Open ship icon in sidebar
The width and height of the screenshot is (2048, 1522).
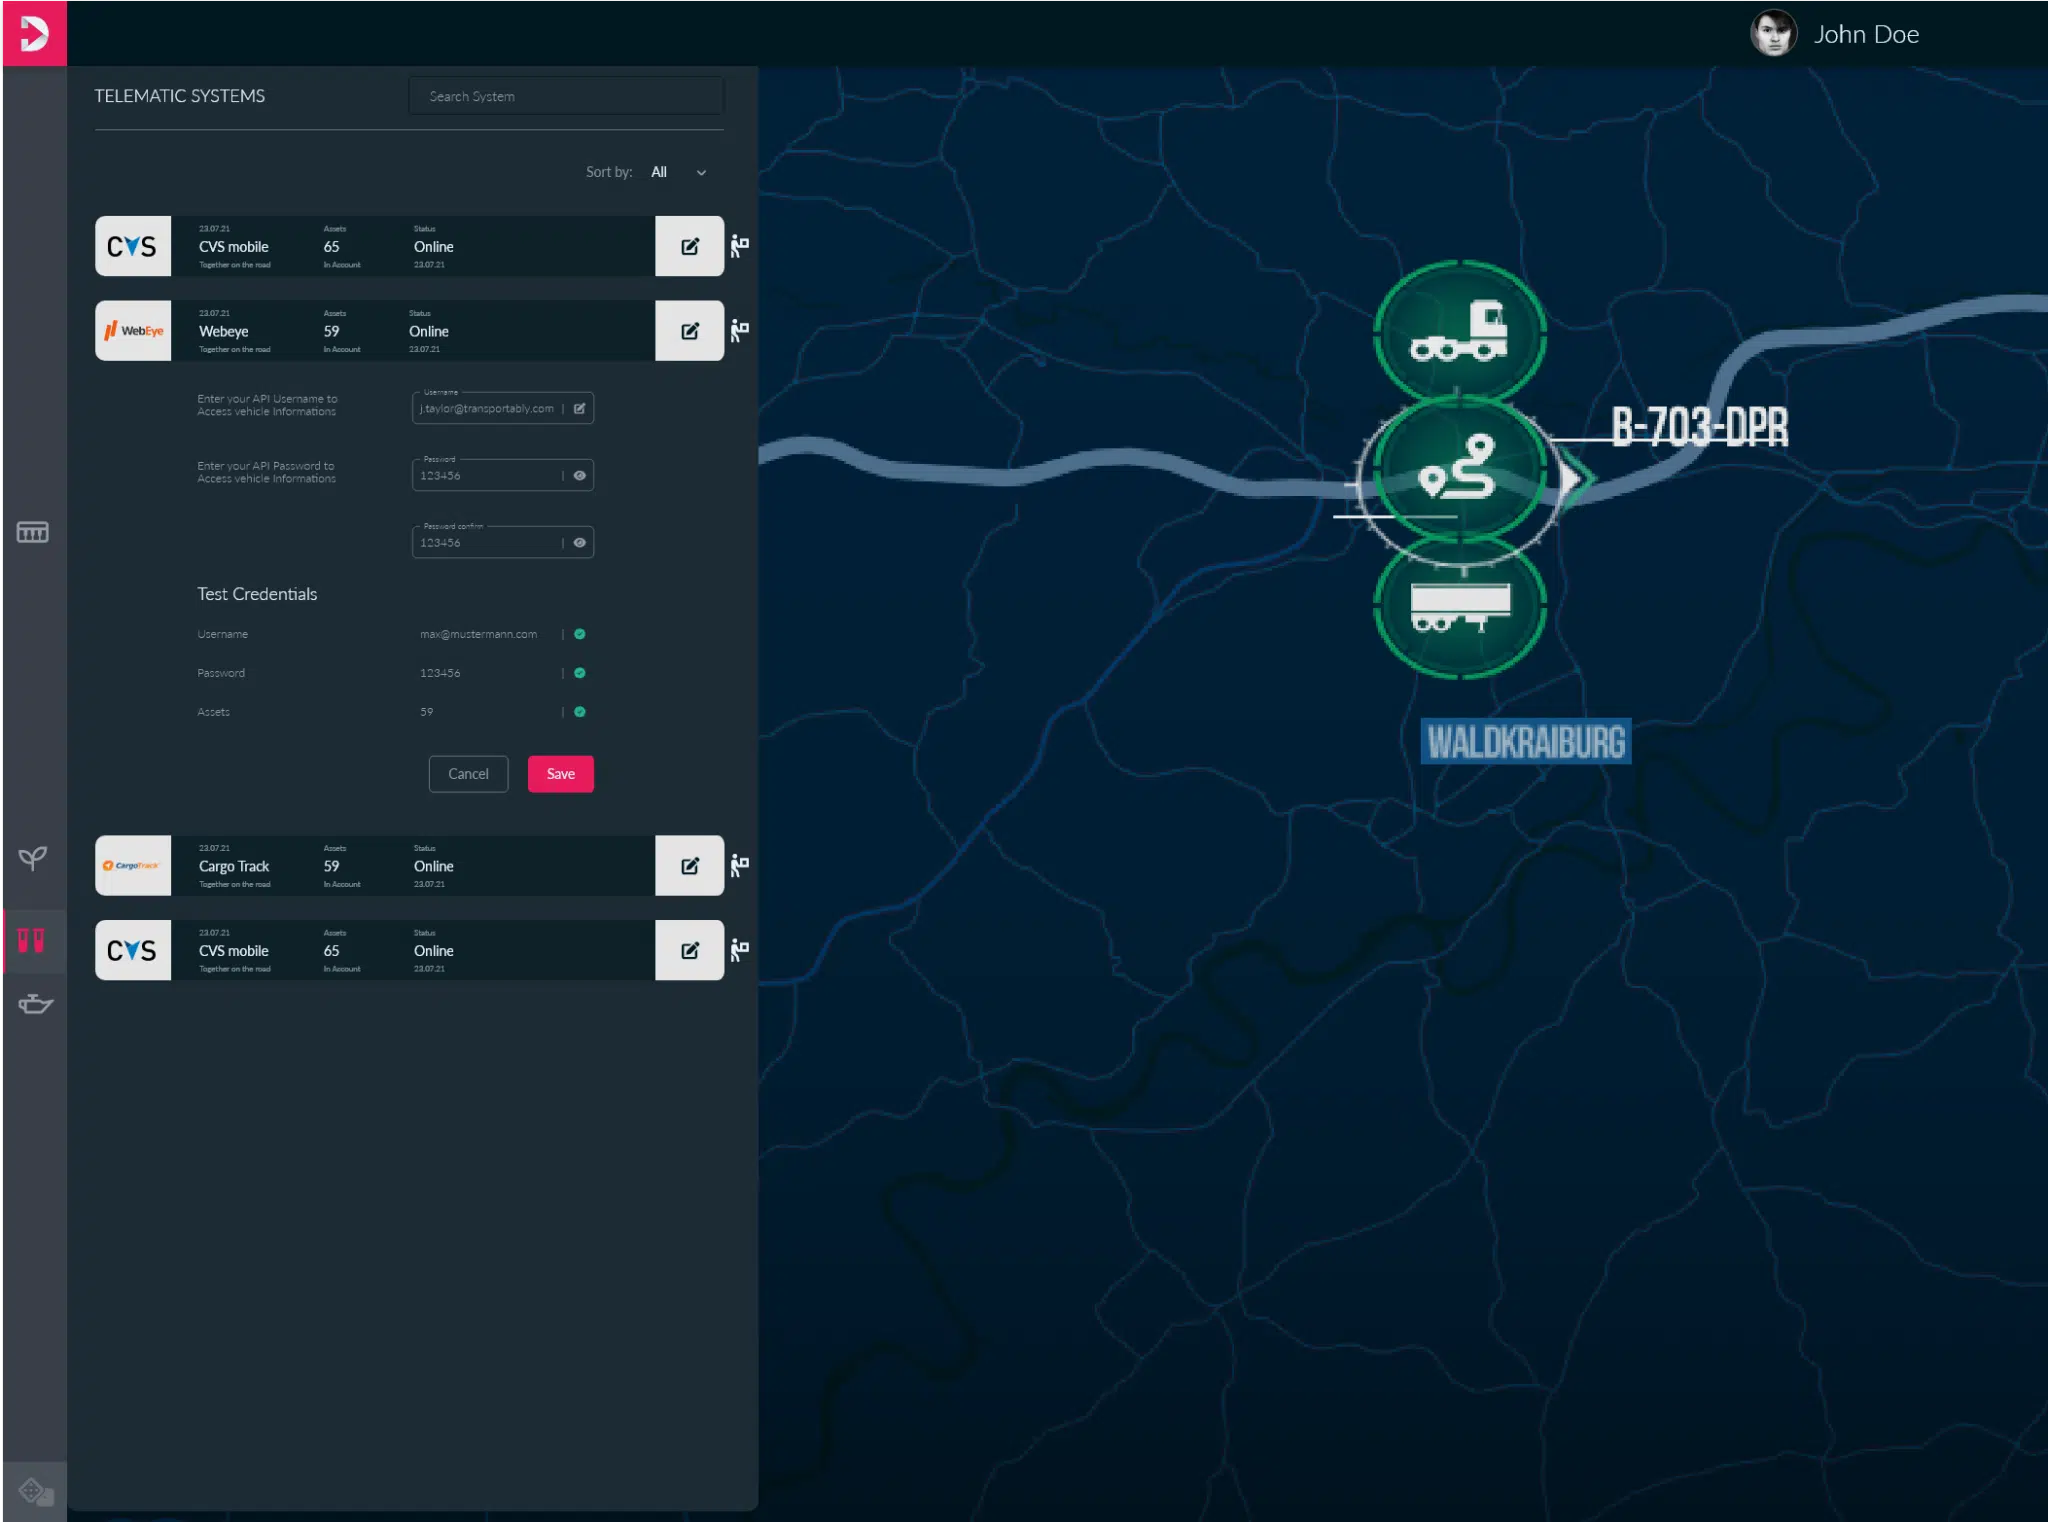pos(34,1004)
